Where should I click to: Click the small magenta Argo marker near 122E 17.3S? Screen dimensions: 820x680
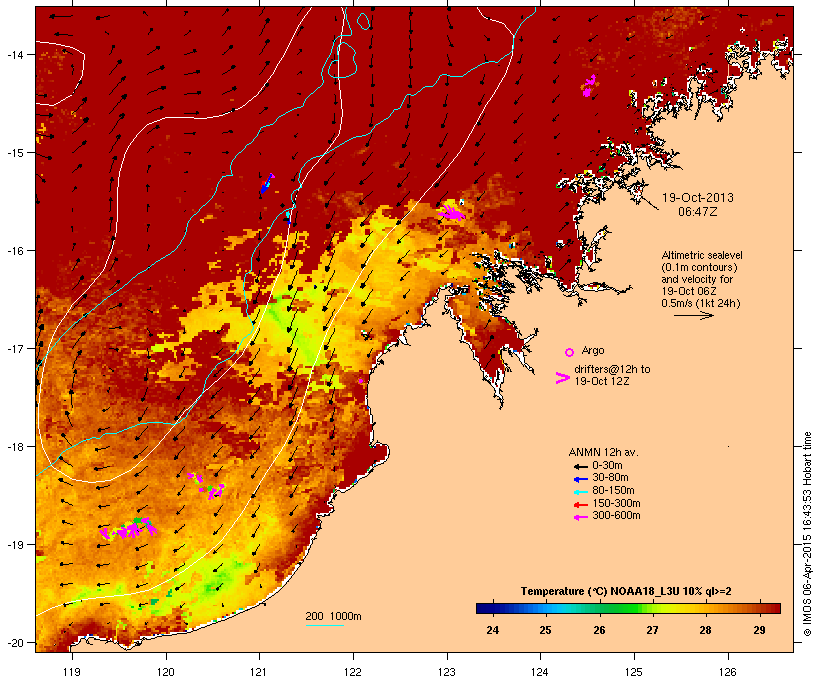(361, 381)
